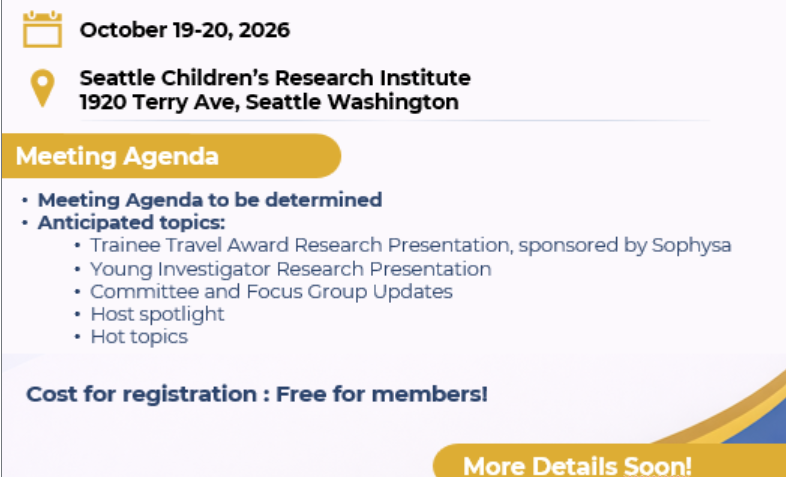Click Seattle Children's Research Institute venue name

click(275, 78)
